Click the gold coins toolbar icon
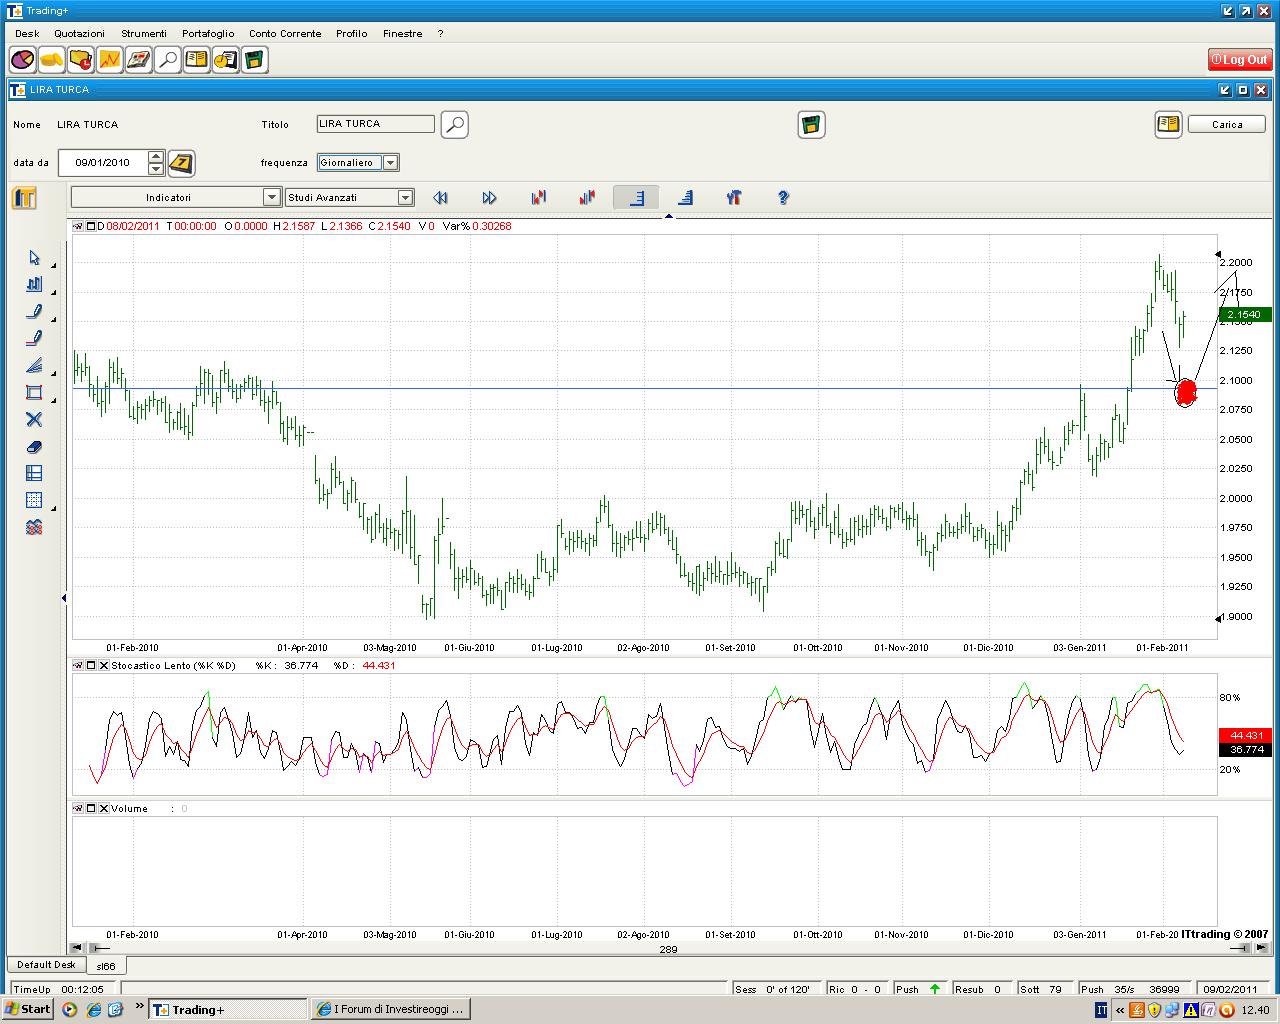Image resolution: width=1280 pixels, height=1024 pixels. tap(52, 60)
